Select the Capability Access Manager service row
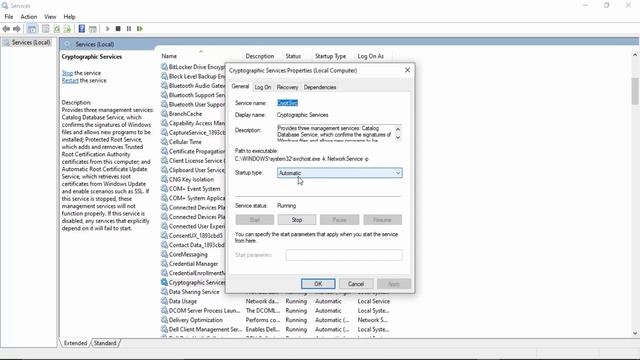The image size is (640, 360). point(193,123)
